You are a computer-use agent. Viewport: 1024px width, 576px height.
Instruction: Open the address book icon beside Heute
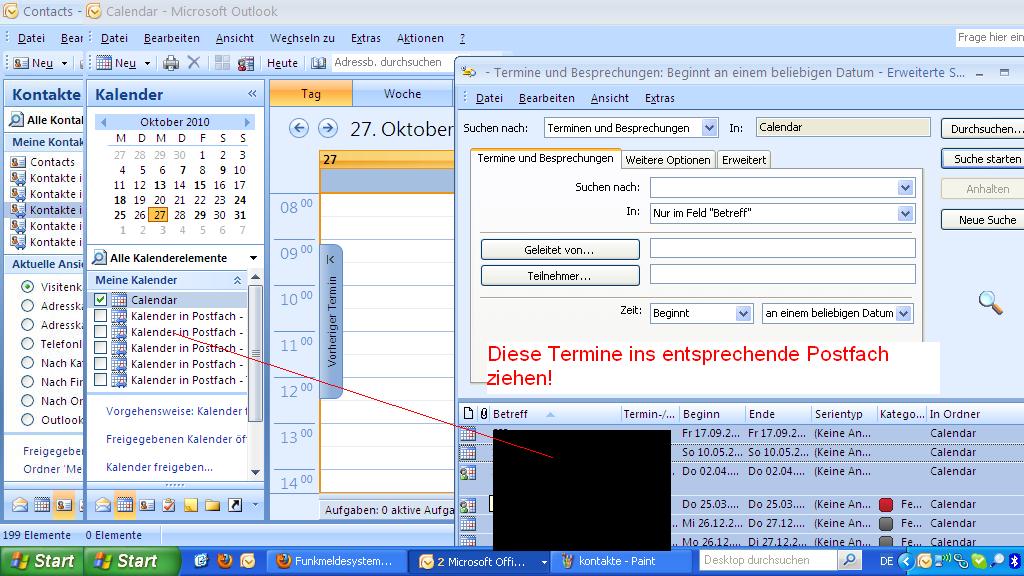tap(318, 63)
